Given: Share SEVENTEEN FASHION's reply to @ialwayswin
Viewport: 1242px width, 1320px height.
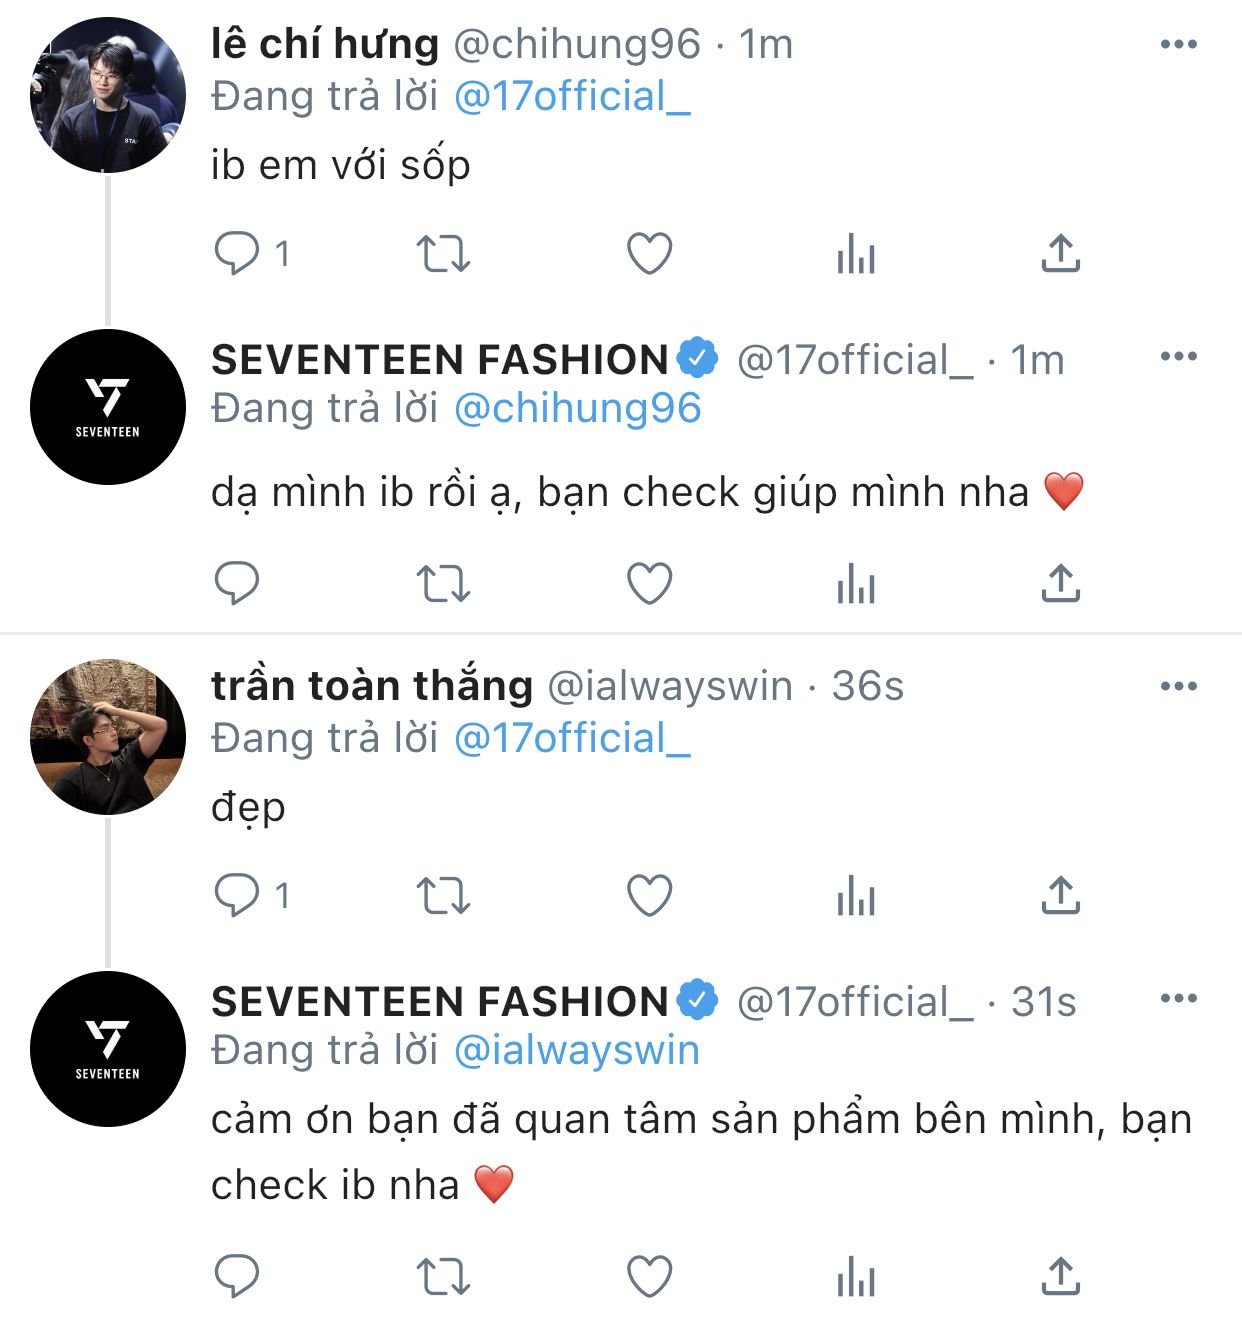Looking at the screenshot, I should [x=1060, y=1277].
